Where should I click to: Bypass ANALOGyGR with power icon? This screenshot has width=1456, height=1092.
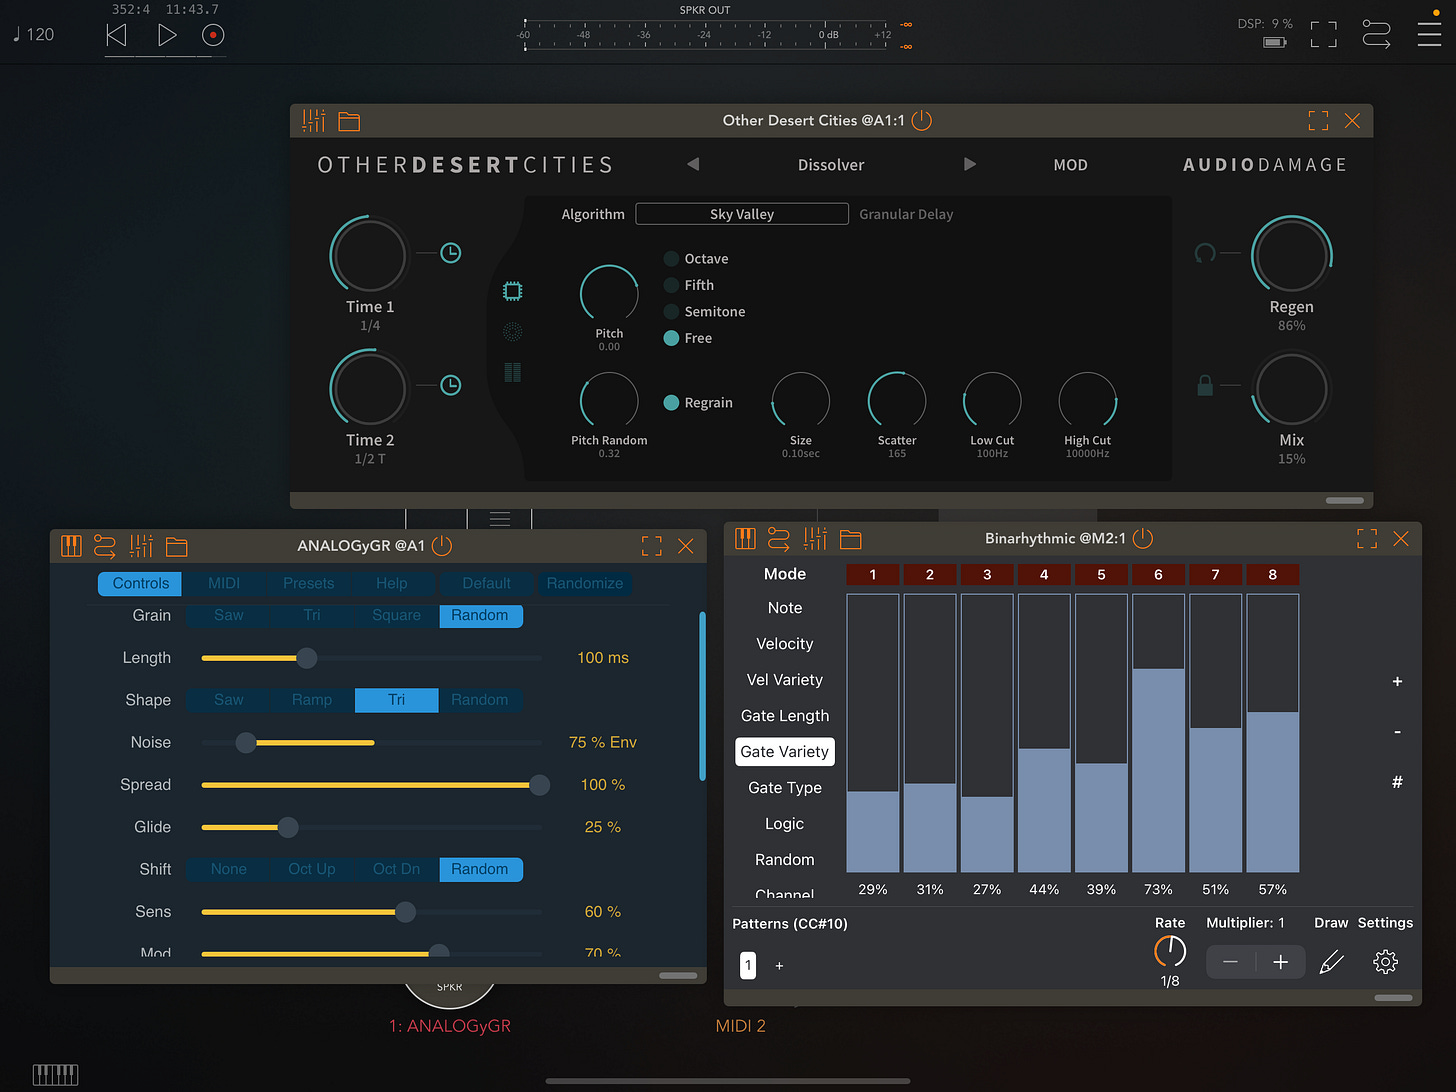[x=442, y=546]
